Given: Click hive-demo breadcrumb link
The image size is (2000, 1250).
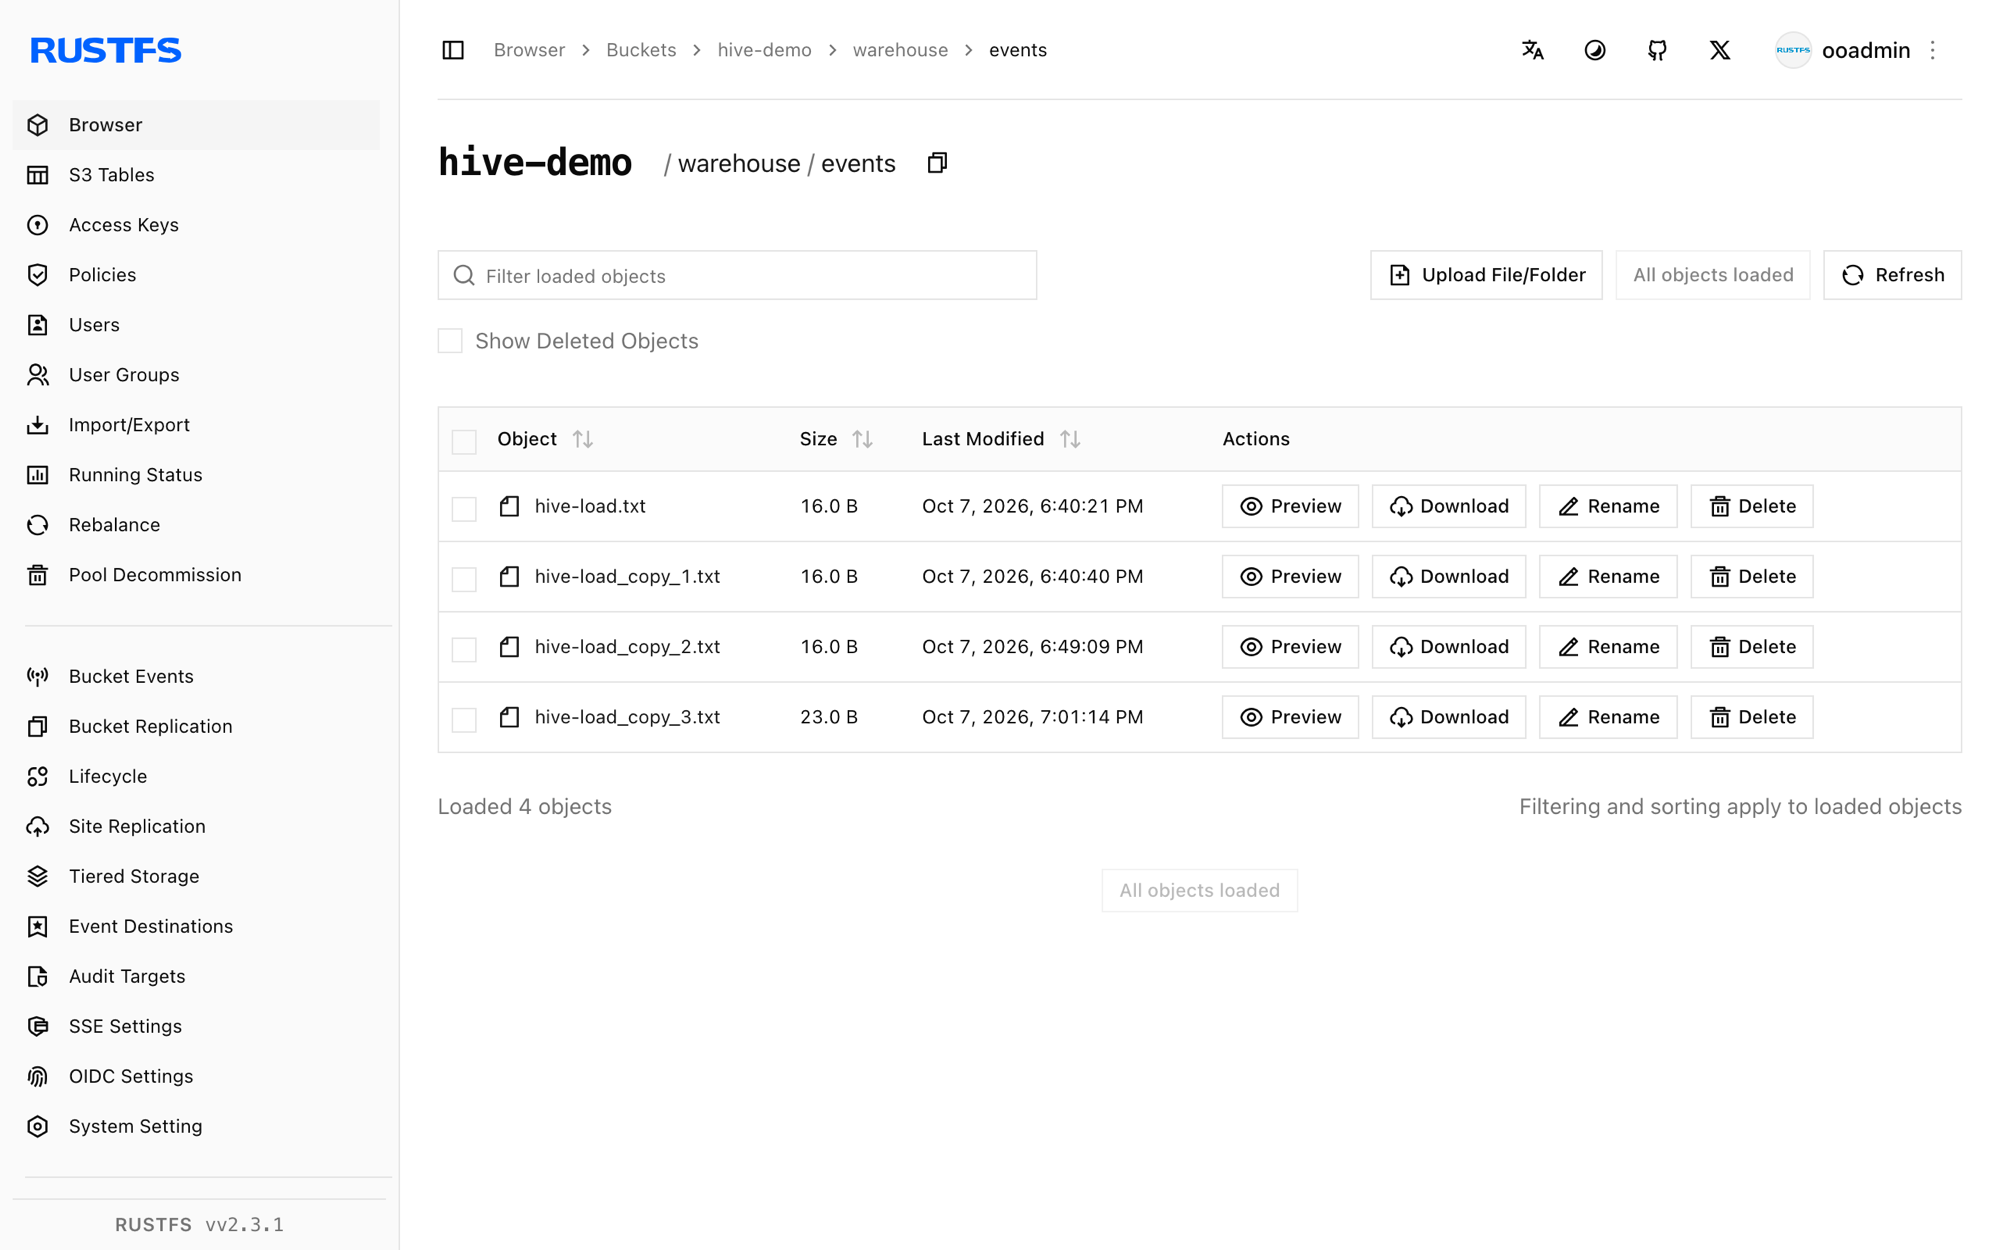Looking at the screenshot, I should coord(764,50).
